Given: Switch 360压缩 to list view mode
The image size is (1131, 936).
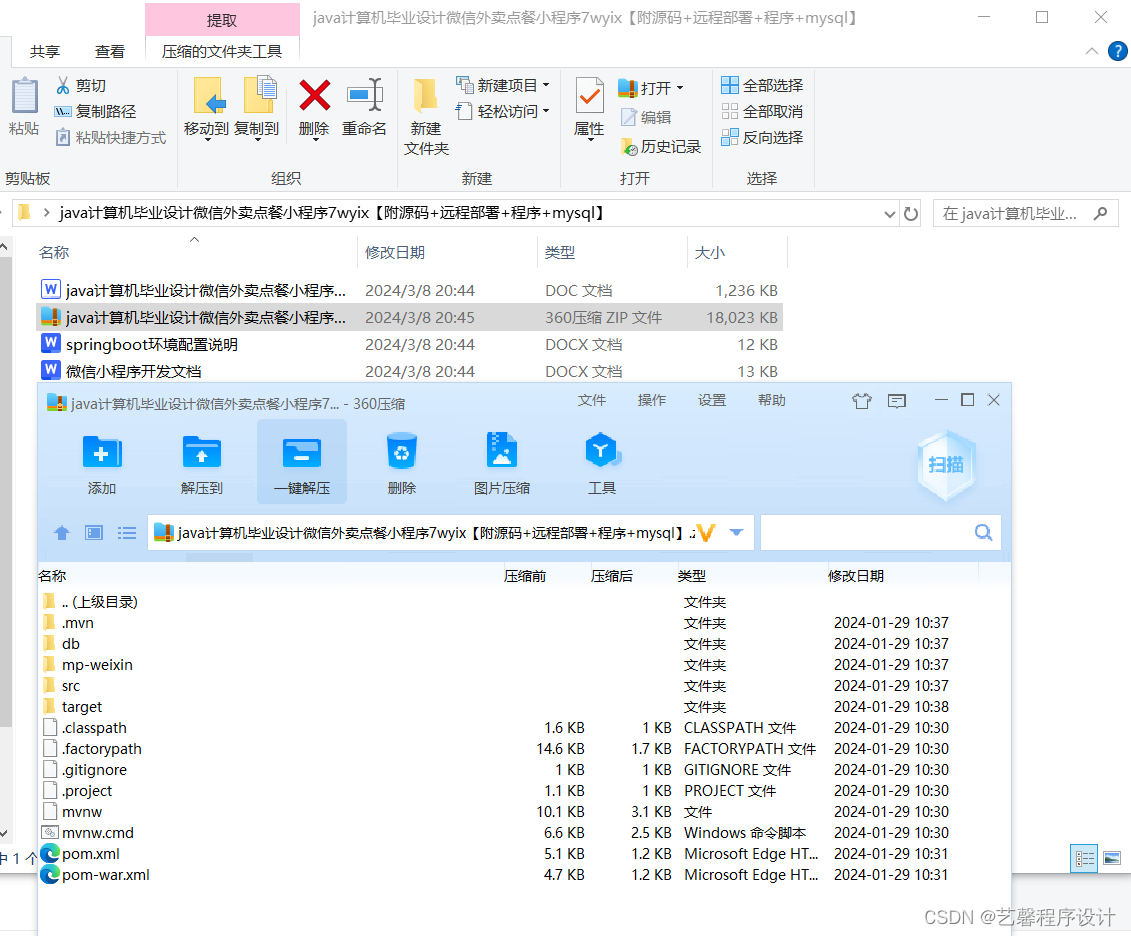Looking at the screenshot, I should pyautogui.click(x=127, y=533).
